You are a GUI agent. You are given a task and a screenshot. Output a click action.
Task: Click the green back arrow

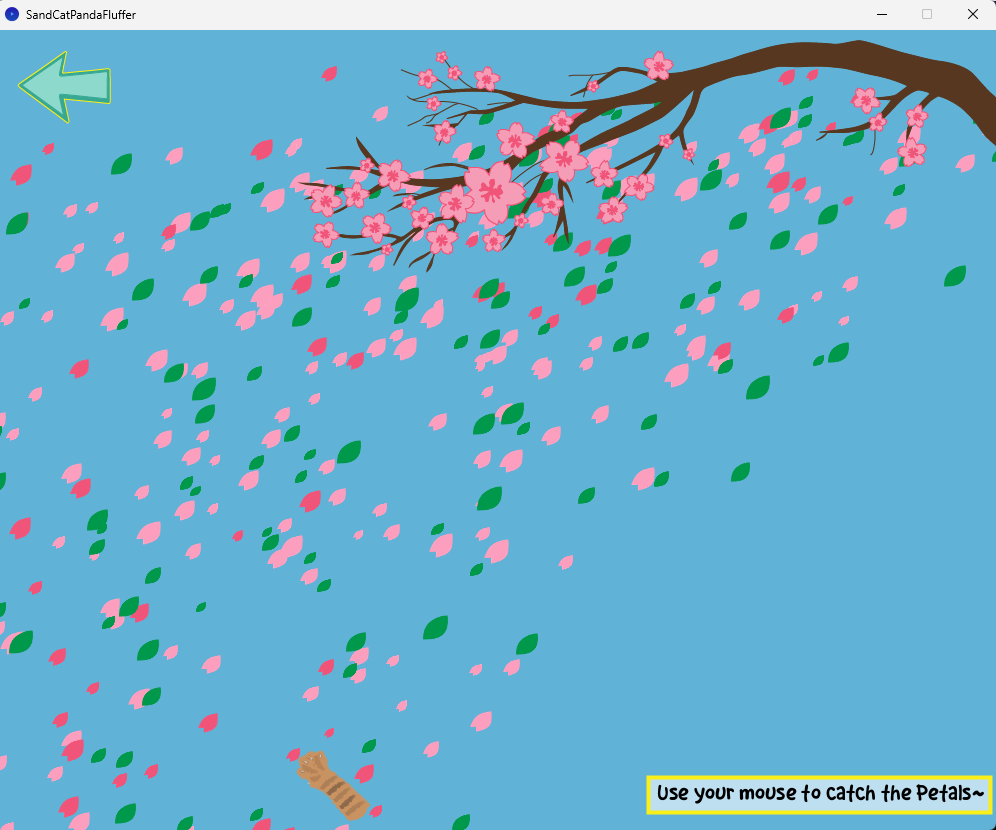(64, 87)
